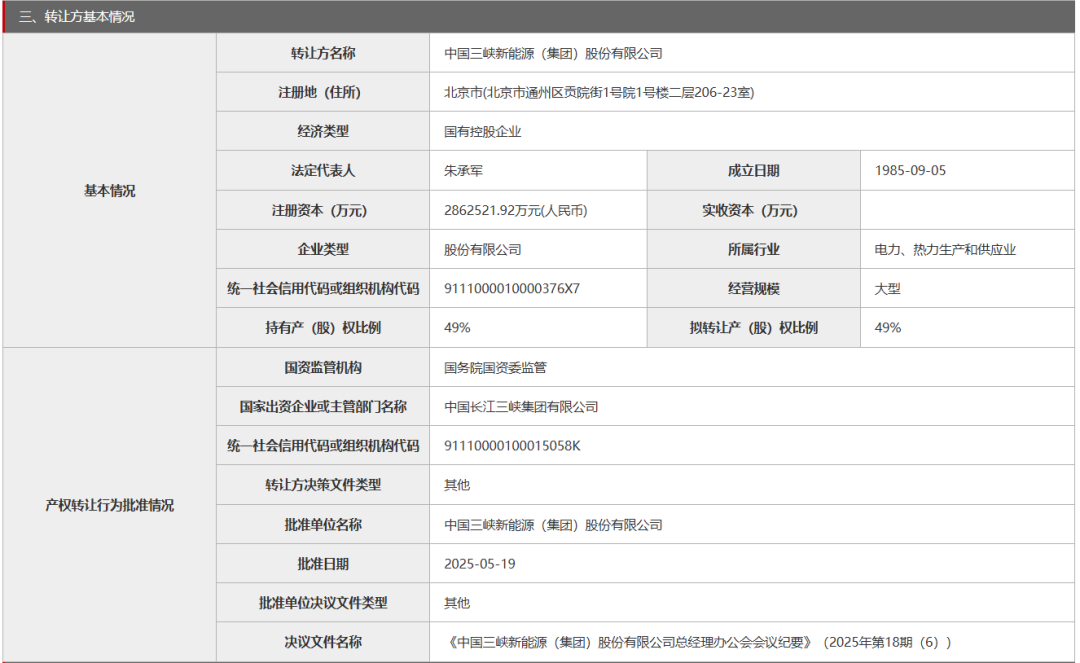Click the 成立日期 label
Image resolution: width=1080 pixels, height=663 pixels.
[x=754, y=171]
